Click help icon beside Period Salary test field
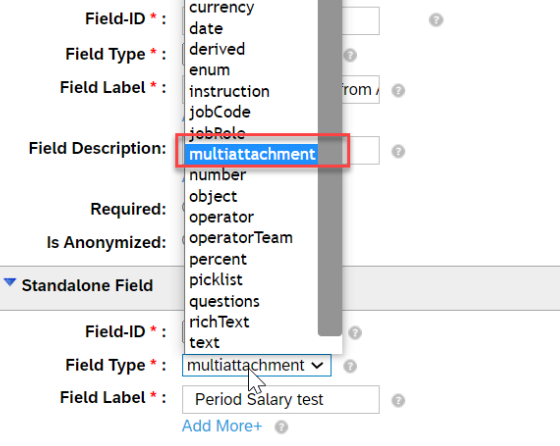Image resolution: width=560 pixels, height=446 pixels. coord(398,400)
